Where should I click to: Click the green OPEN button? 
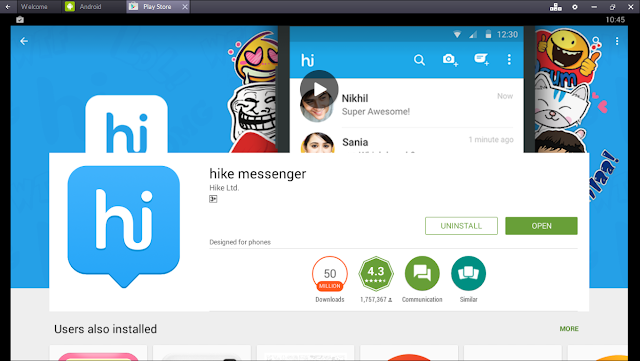coord(541,226)
